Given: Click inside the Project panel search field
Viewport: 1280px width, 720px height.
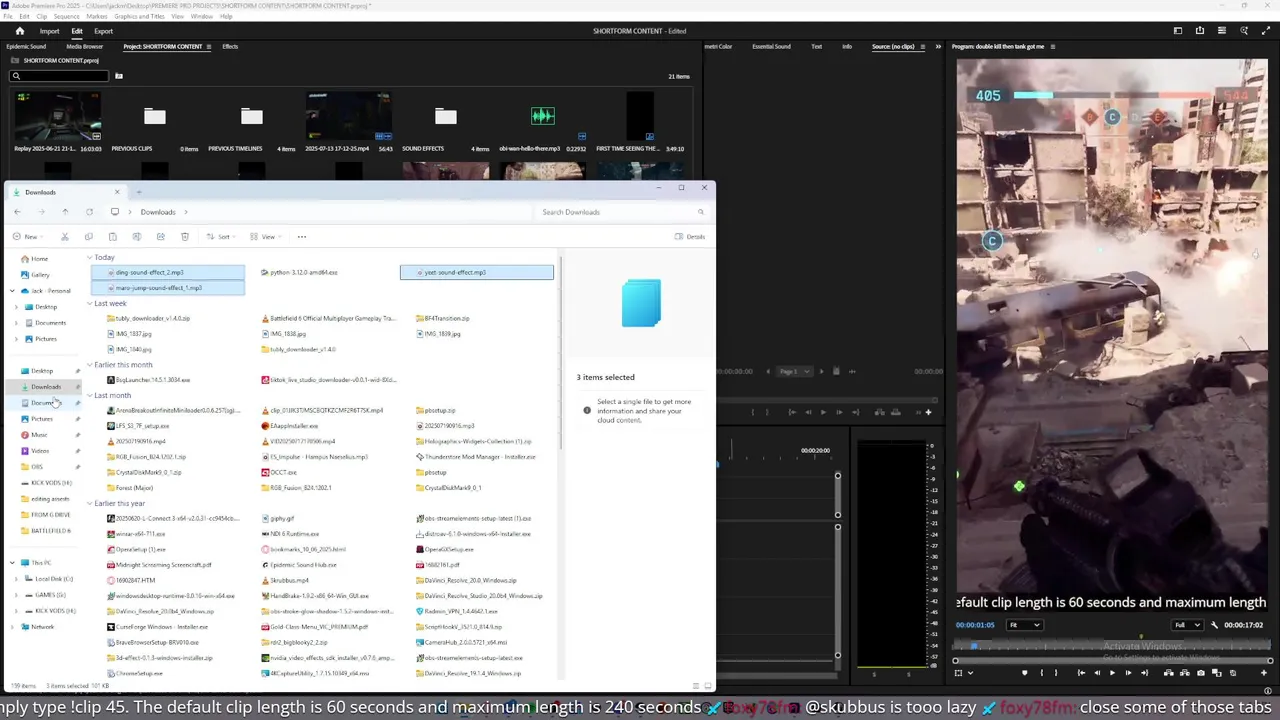Looking at the screenshot, I should [x=58, y=76].
